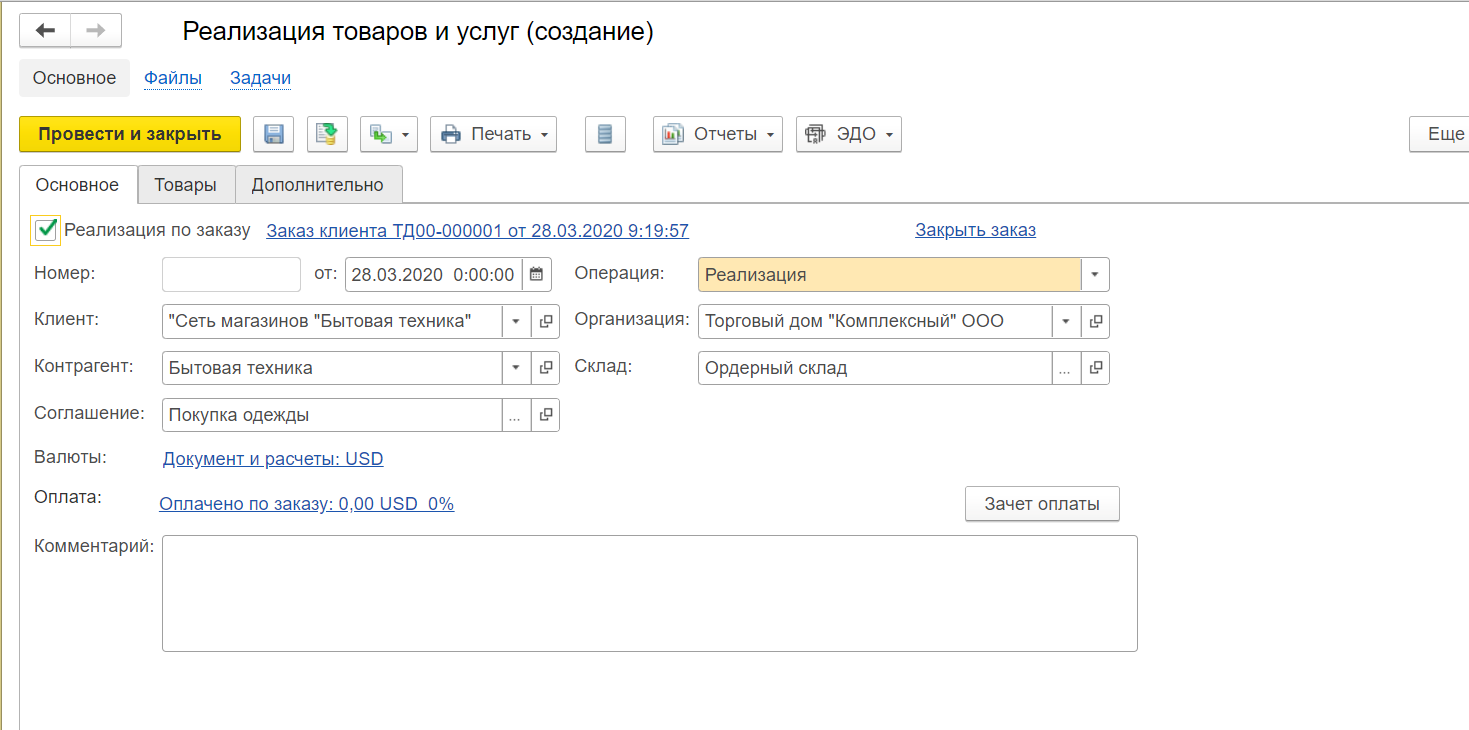Expand the Операция dropdown list

pos(1095,274)
